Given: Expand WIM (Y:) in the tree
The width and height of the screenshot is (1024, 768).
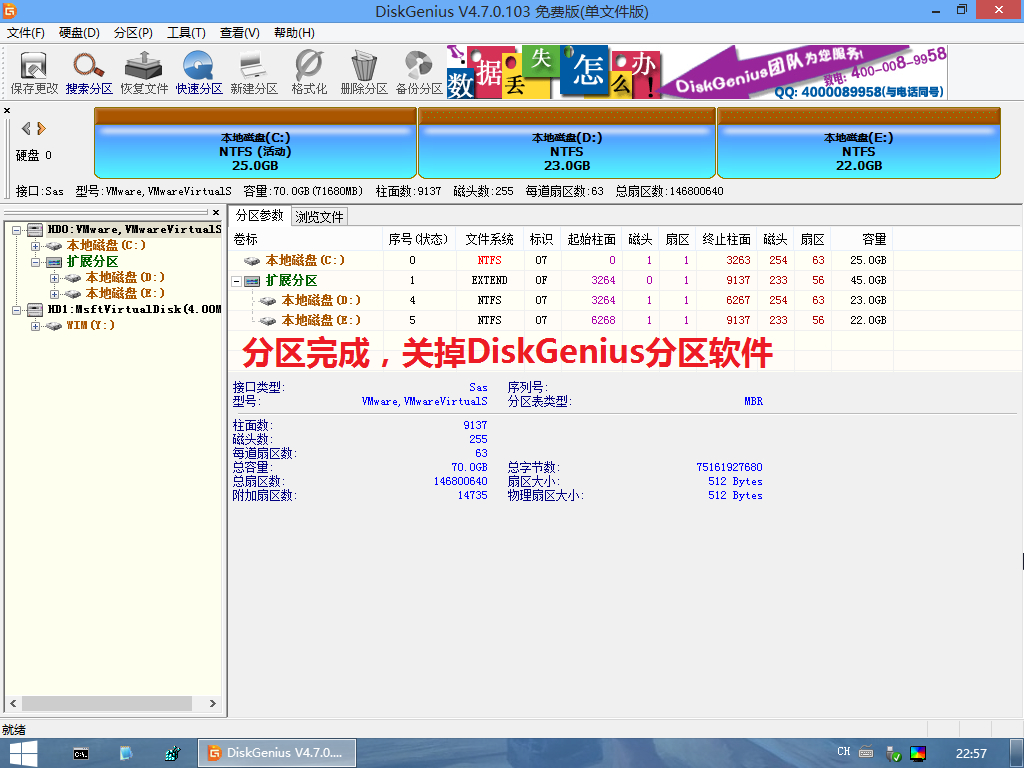Looking at the screenshot, I should point(36,326).
